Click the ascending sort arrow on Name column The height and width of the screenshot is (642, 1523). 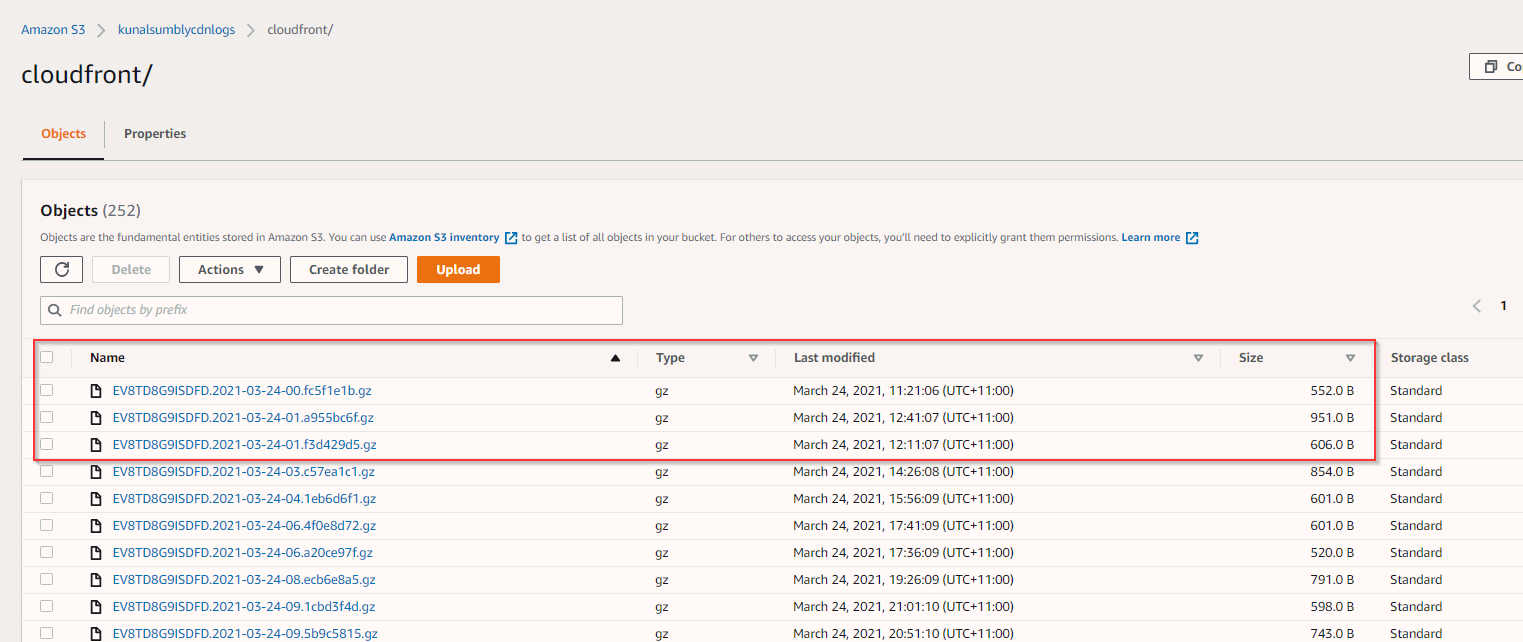[616, 357]
